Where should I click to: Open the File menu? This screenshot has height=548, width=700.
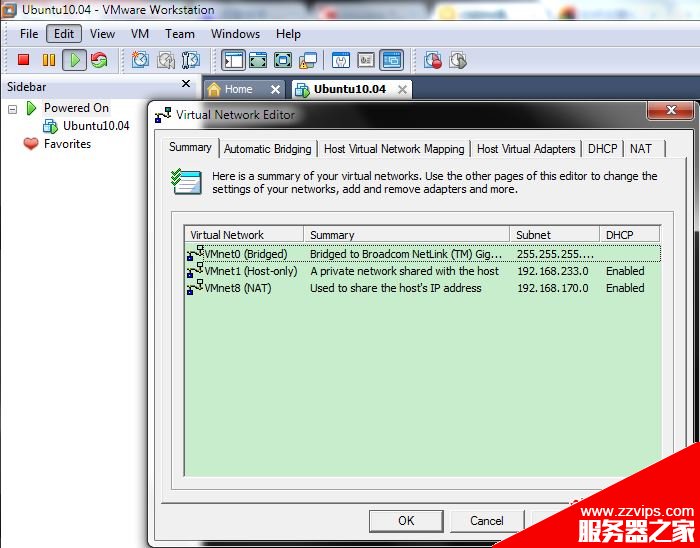(x=29, y=34)
